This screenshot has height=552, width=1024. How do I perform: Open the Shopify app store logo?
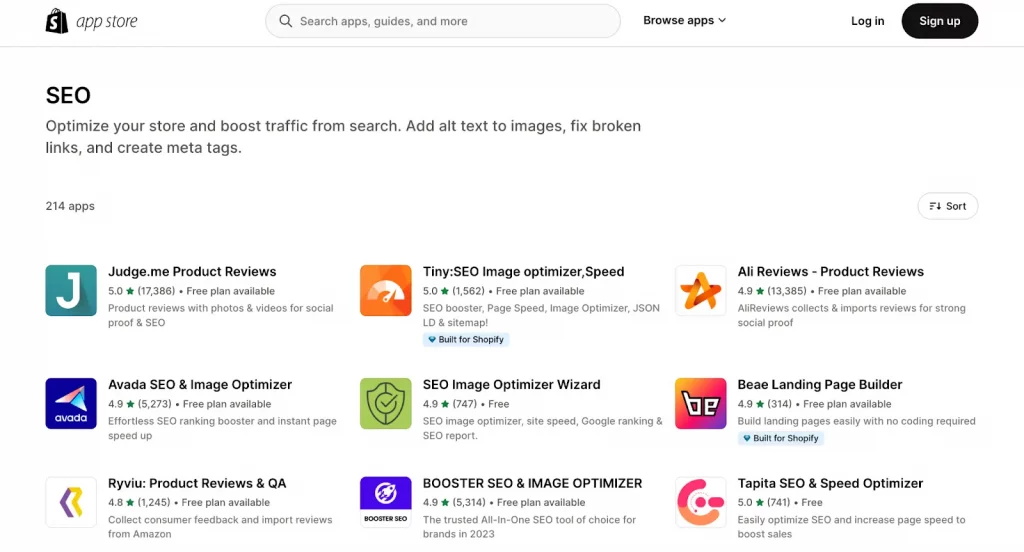(91, 21)
